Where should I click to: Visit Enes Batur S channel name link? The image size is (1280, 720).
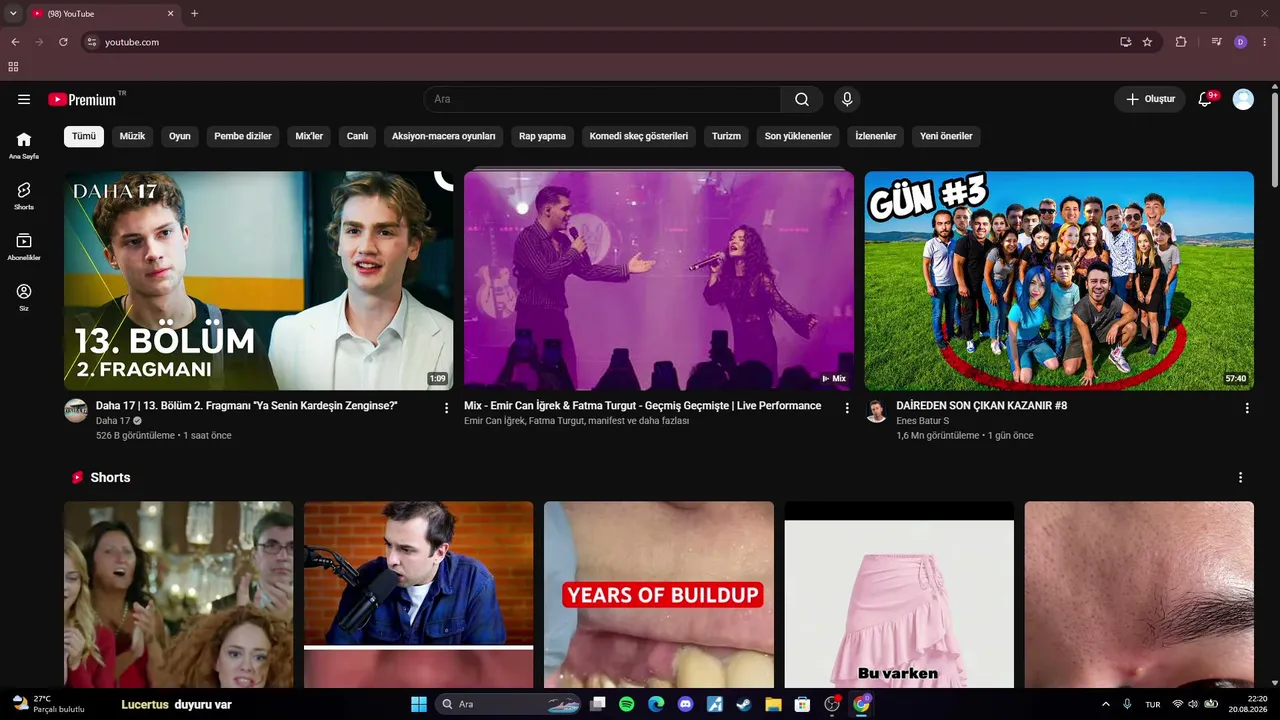[923, 421]
